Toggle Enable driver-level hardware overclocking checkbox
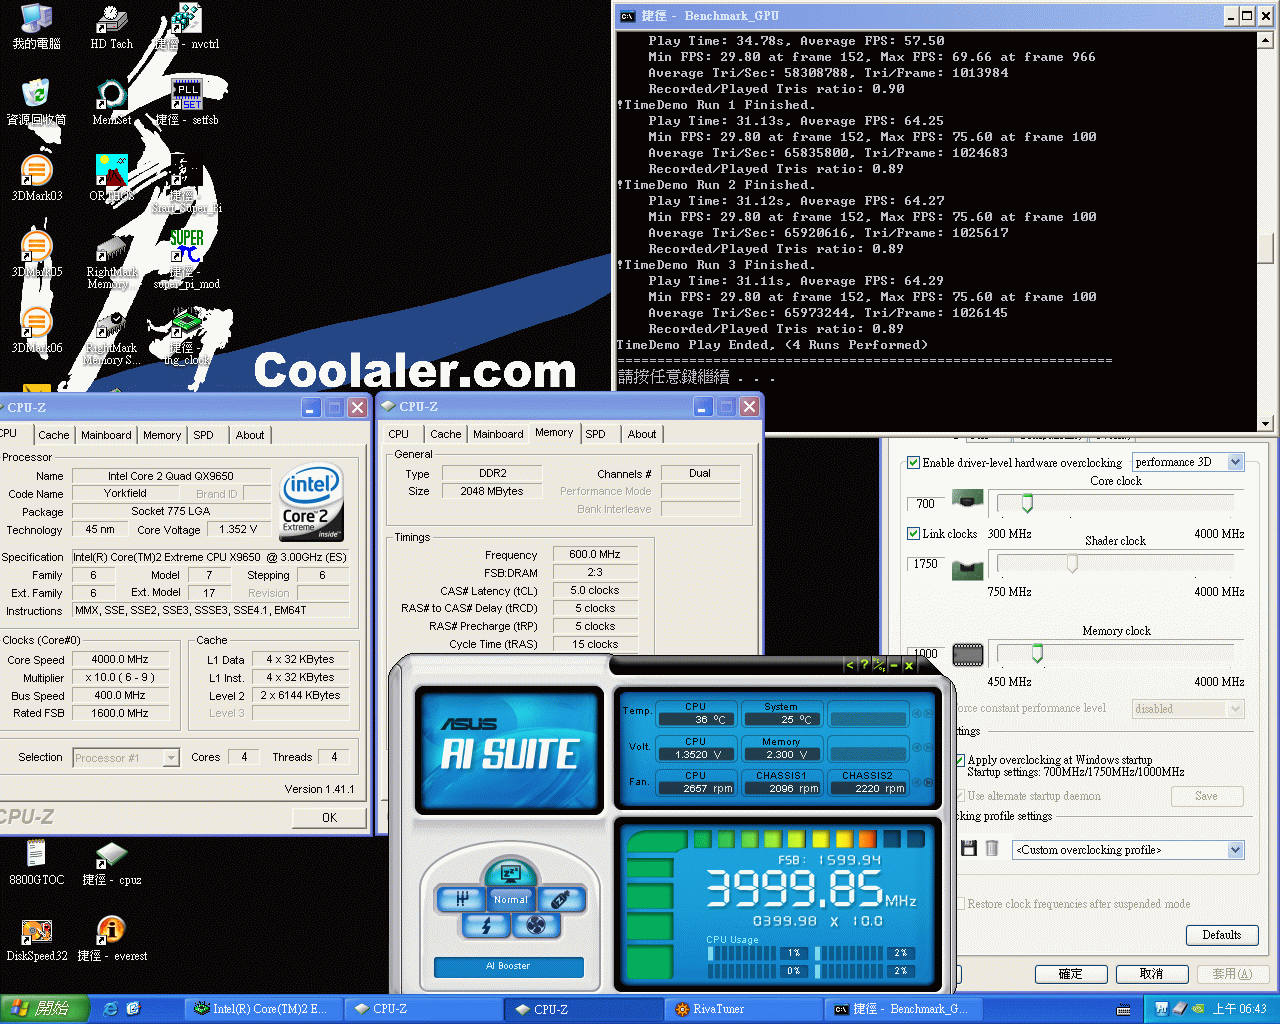 tap(913, 462)
